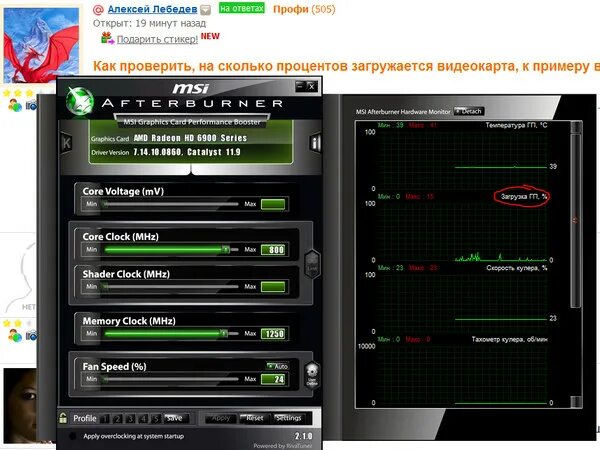
Task: Click the Fan Speed slider track
Action: click(171, 379)
